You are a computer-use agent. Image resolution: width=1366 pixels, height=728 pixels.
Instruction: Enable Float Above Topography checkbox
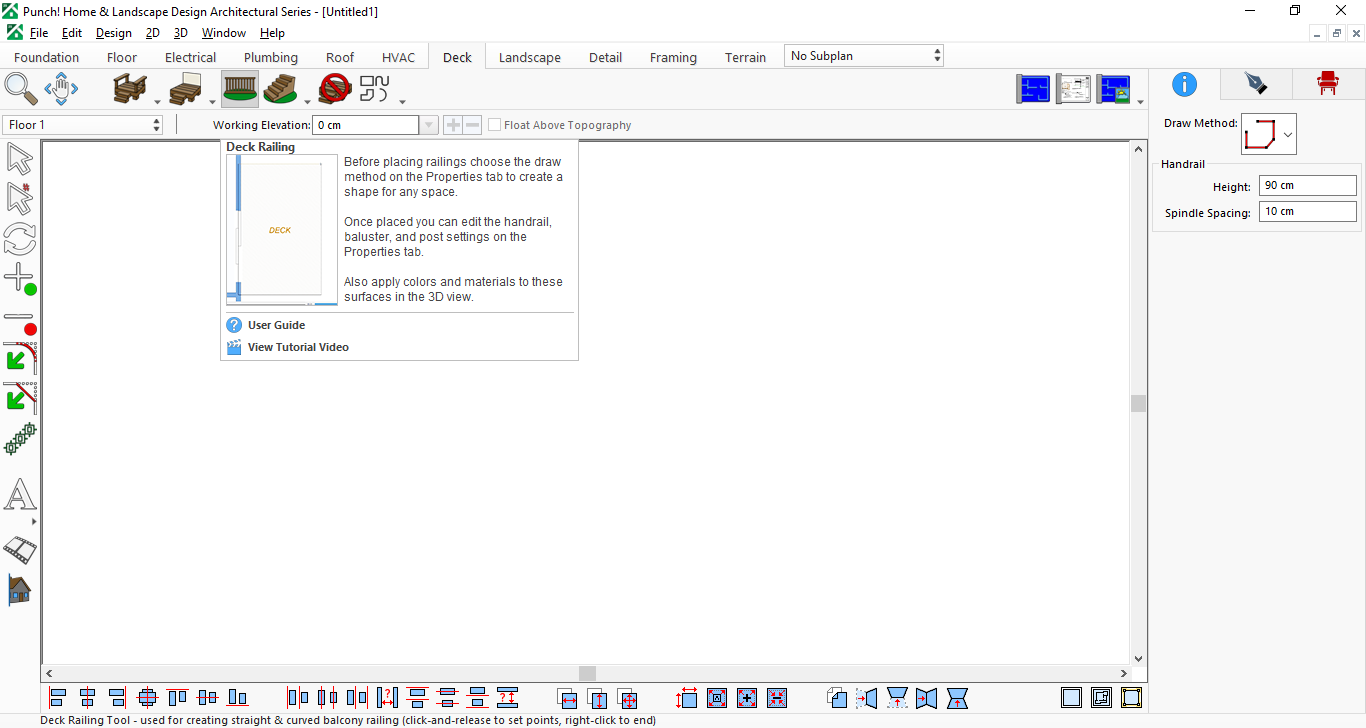(x=495, y=125)
